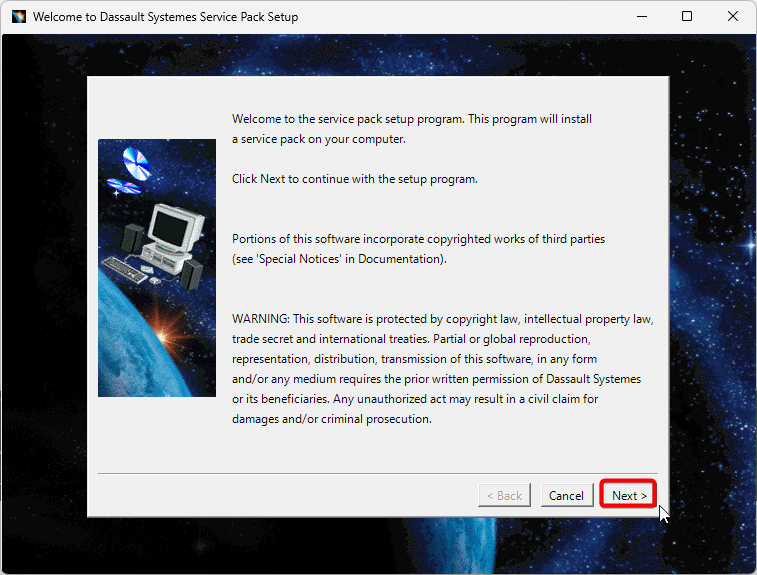Click the flying CD discs in the illustration
The image size is (757, 575).
coord(132,168)
